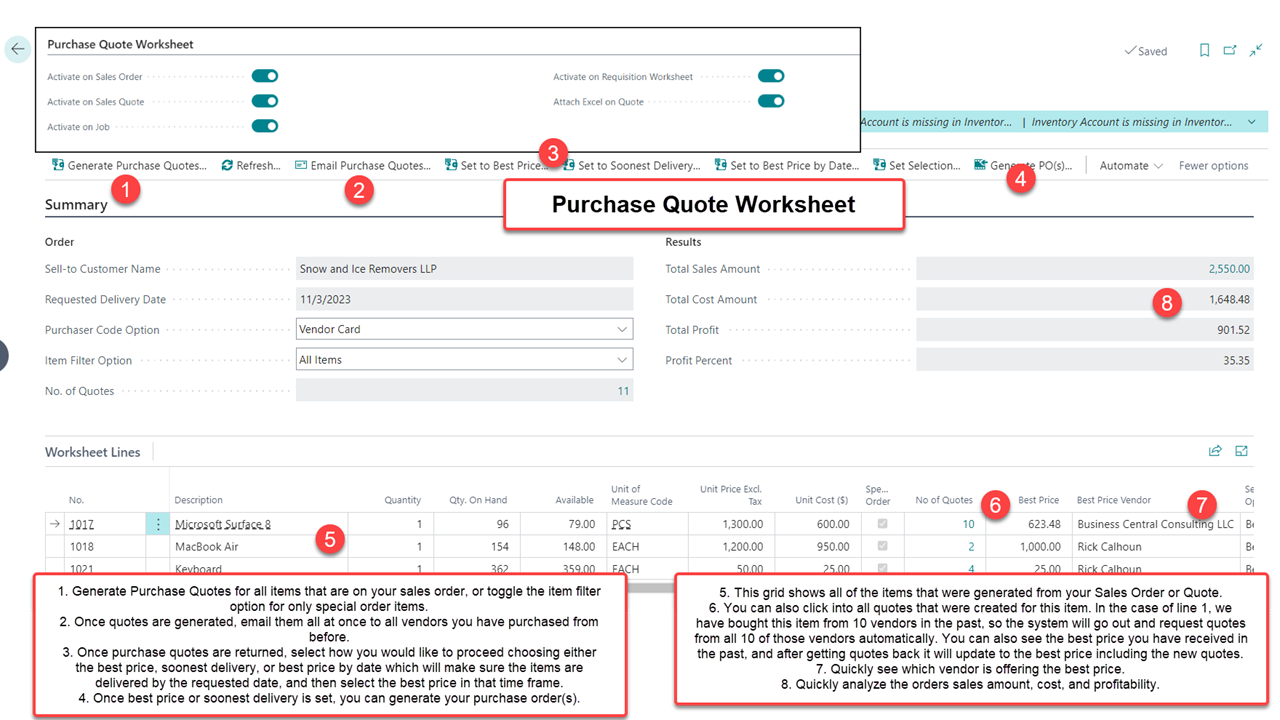Click Sell-to Customer Name field

tap(464, 268)
